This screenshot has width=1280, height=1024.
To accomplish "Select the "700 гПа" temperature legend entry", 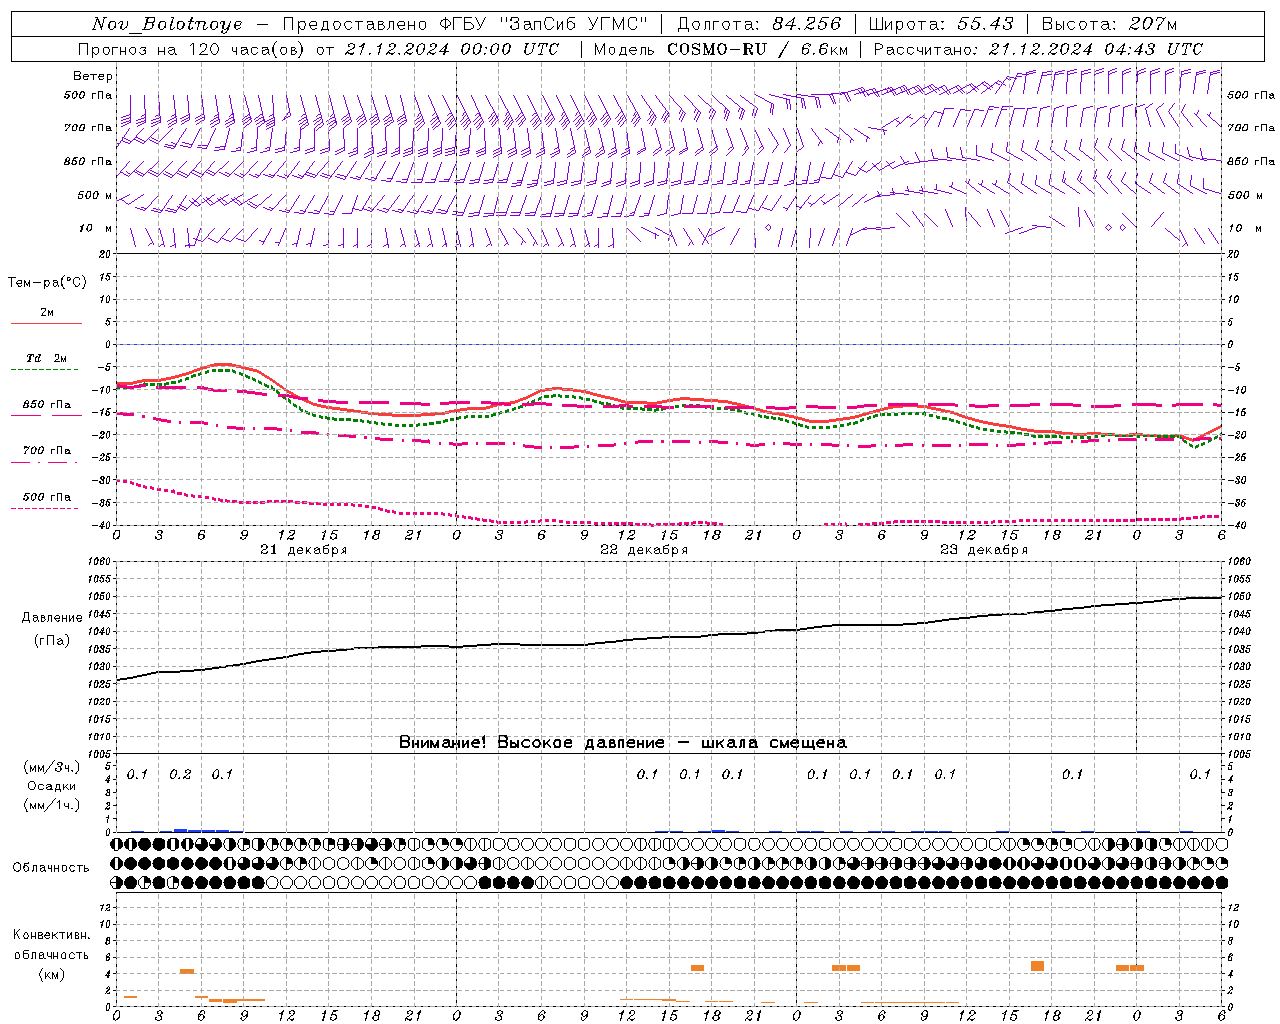I will (x=47, y=451).
